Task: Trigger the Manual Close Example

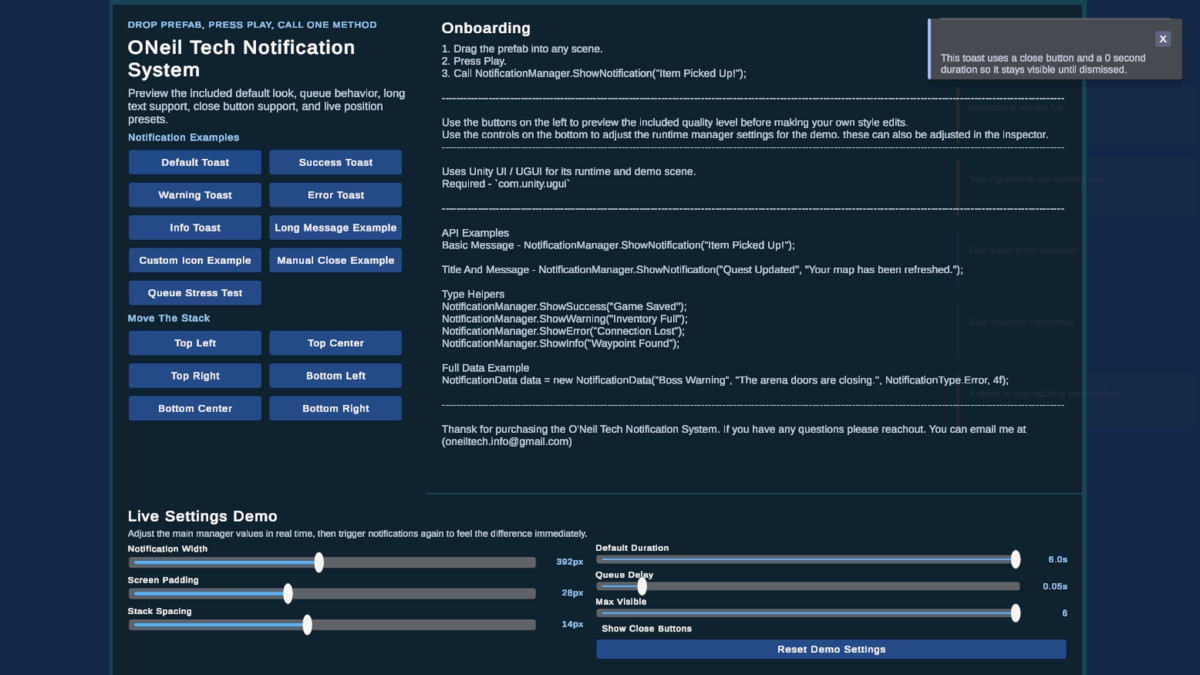Action: click(x=336, y=260)
